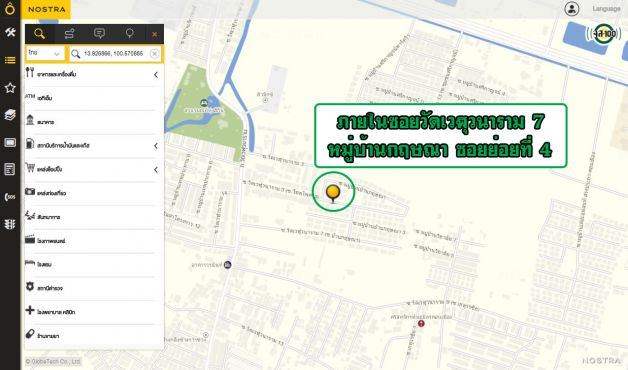The height and width of the screenshot is (370, 628).
Task: Open the language dropdown in search panel
Action: (x=45, y=53)
